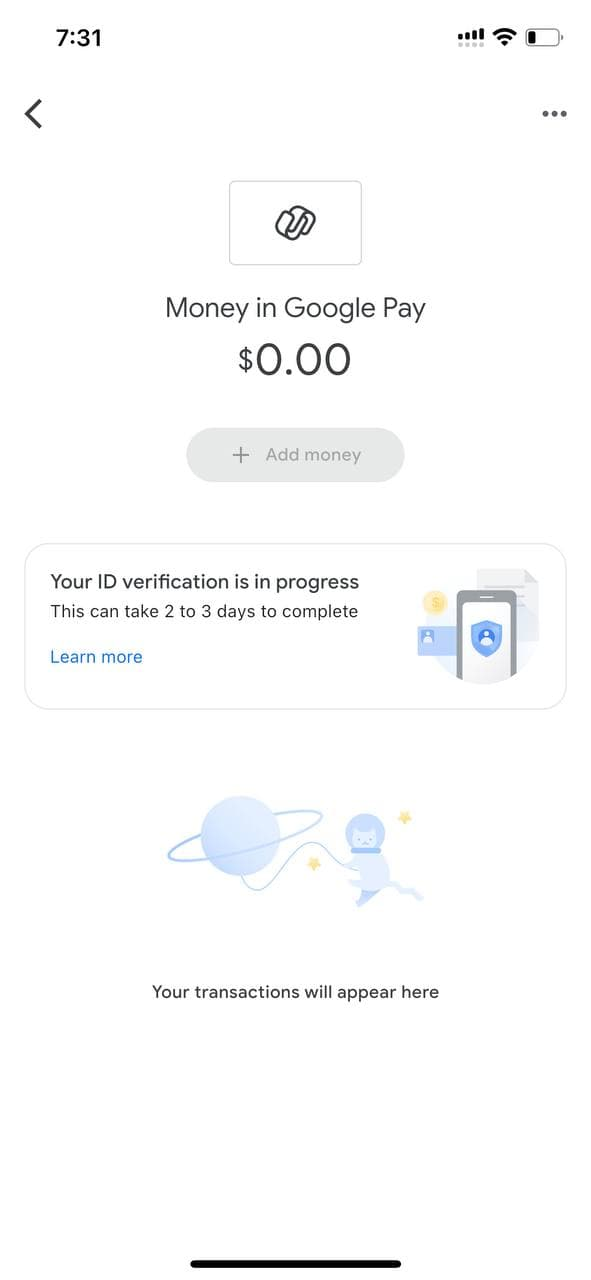Tap the ringed planet illustration
Screen dimensions: 591x1280
tap(242, 836)
